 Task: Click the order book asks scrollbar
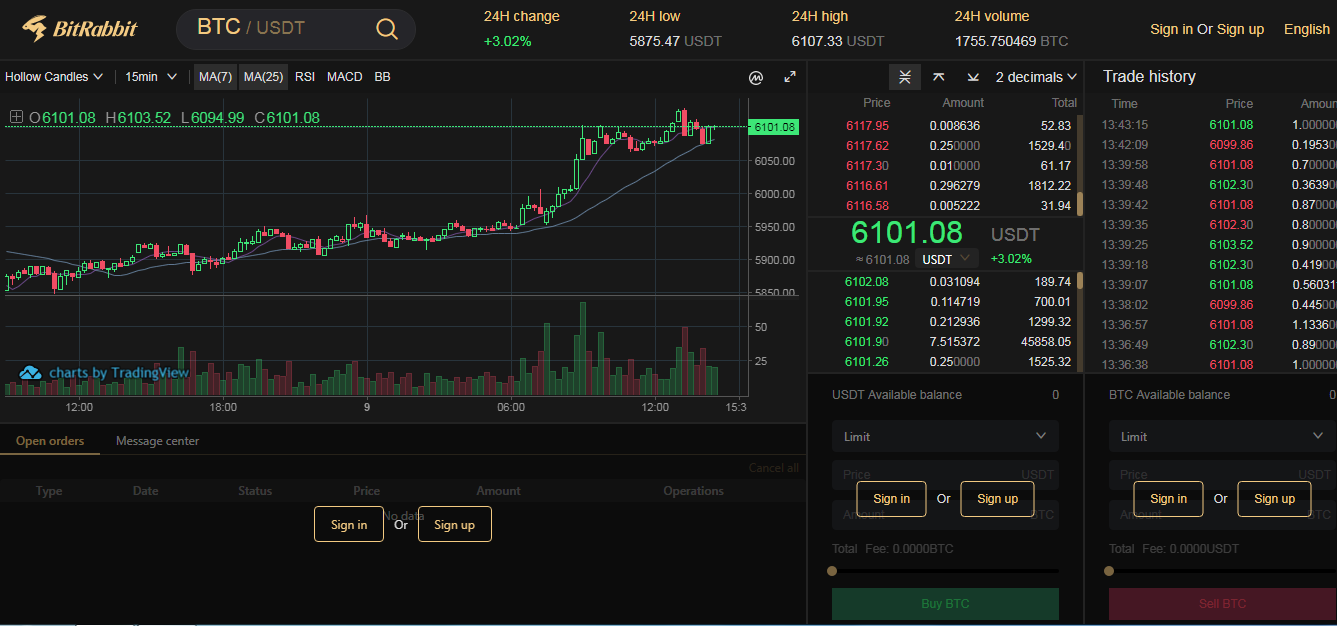coord(1079,205)
